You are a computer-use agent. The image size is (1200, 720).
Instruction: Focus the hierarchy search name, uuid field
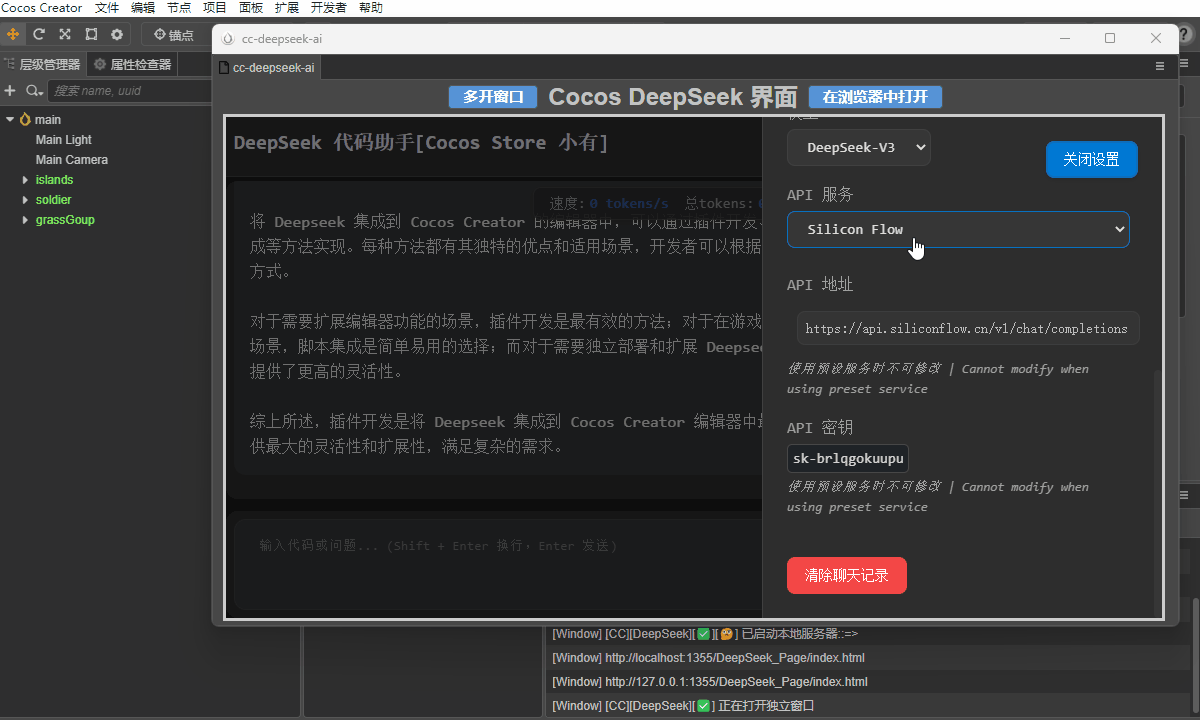tap(130, 91)
